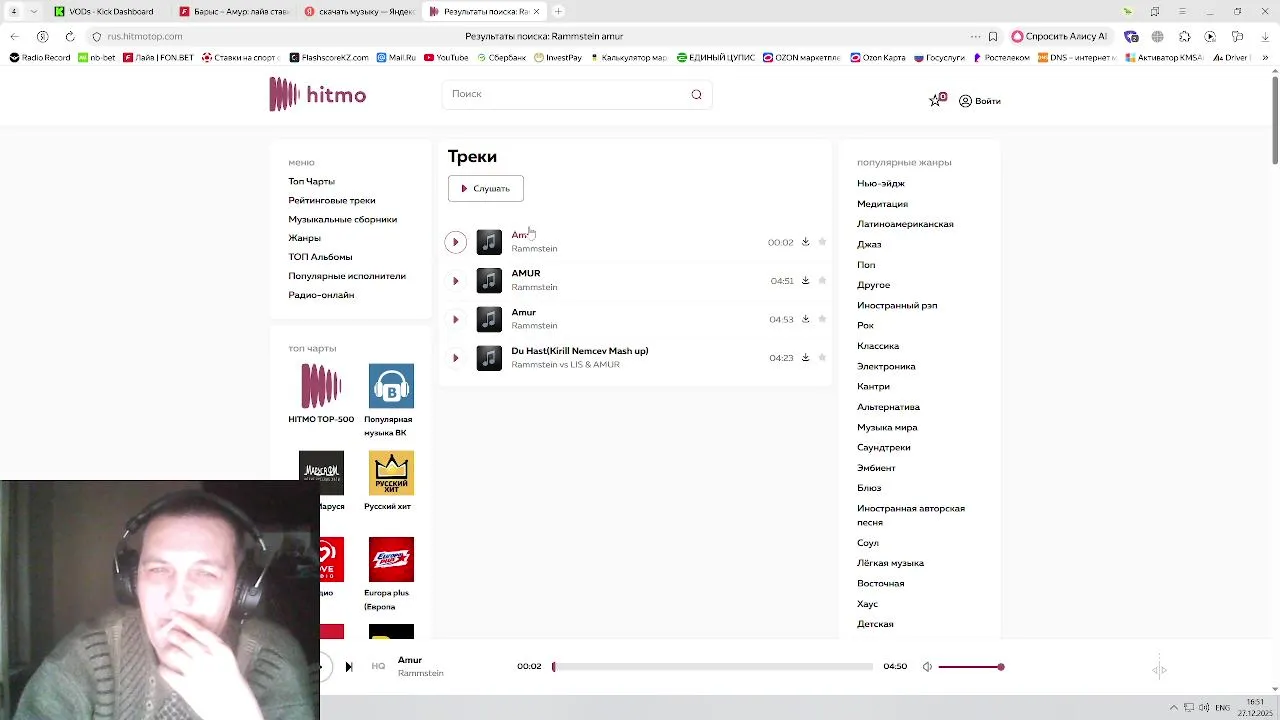The image size is (1280, 720).
Task: Download the track with duration 00:02
Action: pyautogui.click(x=805, y=242)
